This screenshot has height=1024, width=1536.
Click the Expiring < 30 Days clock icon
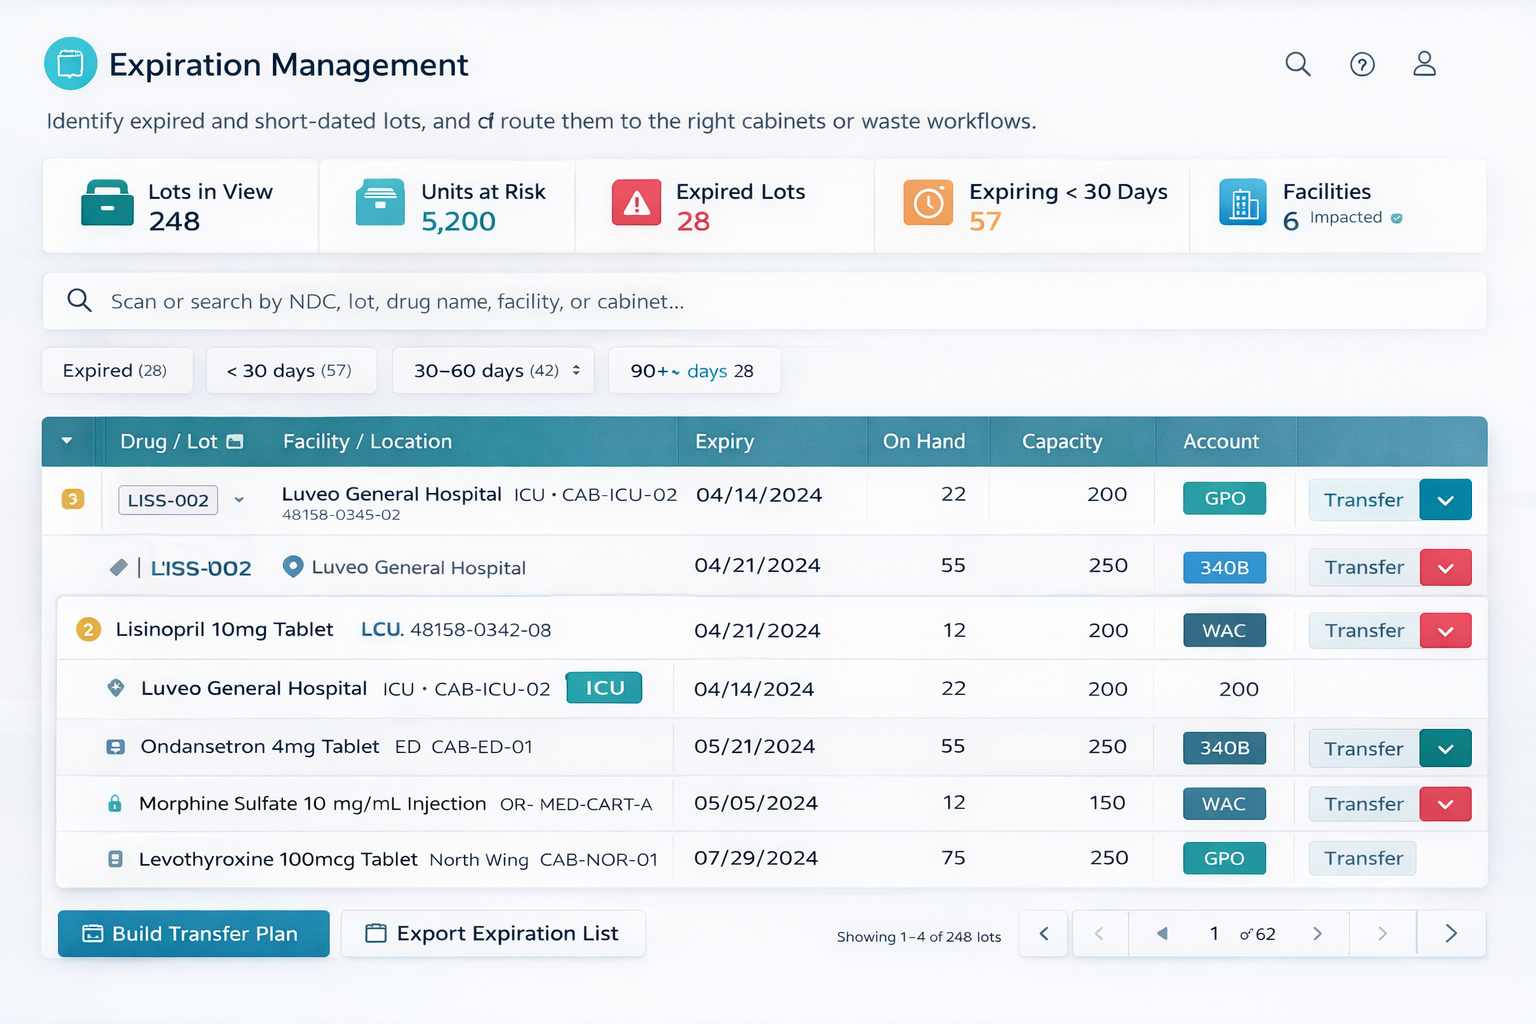[x=927, y=201]
